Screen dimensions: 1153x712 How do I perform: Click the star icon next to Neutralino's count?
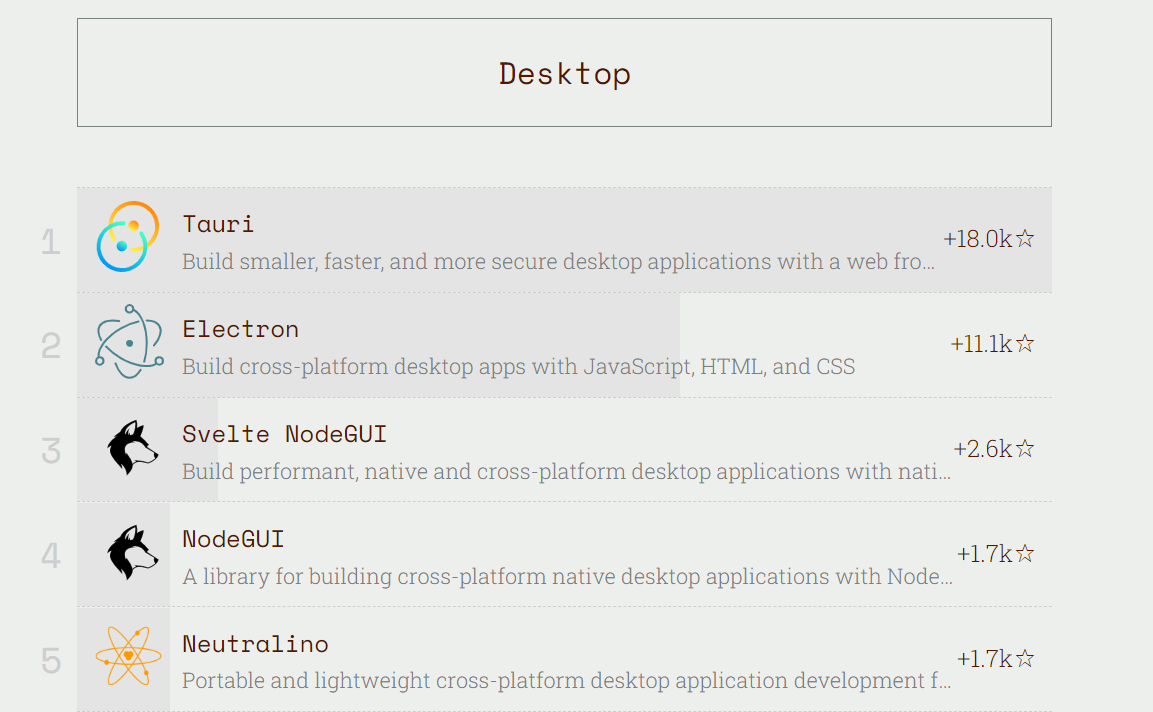pyautogui.click(x=1024, y=658)
